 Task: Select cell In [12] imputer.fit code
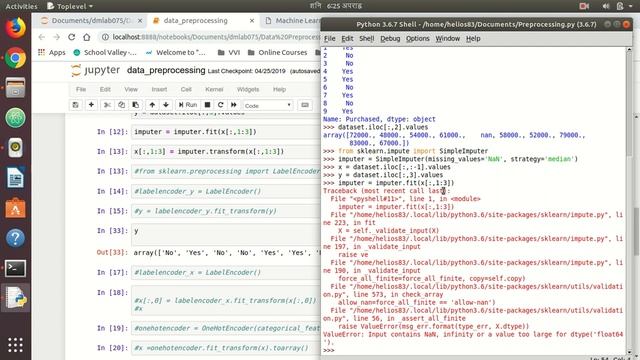[x=225, y=132]
